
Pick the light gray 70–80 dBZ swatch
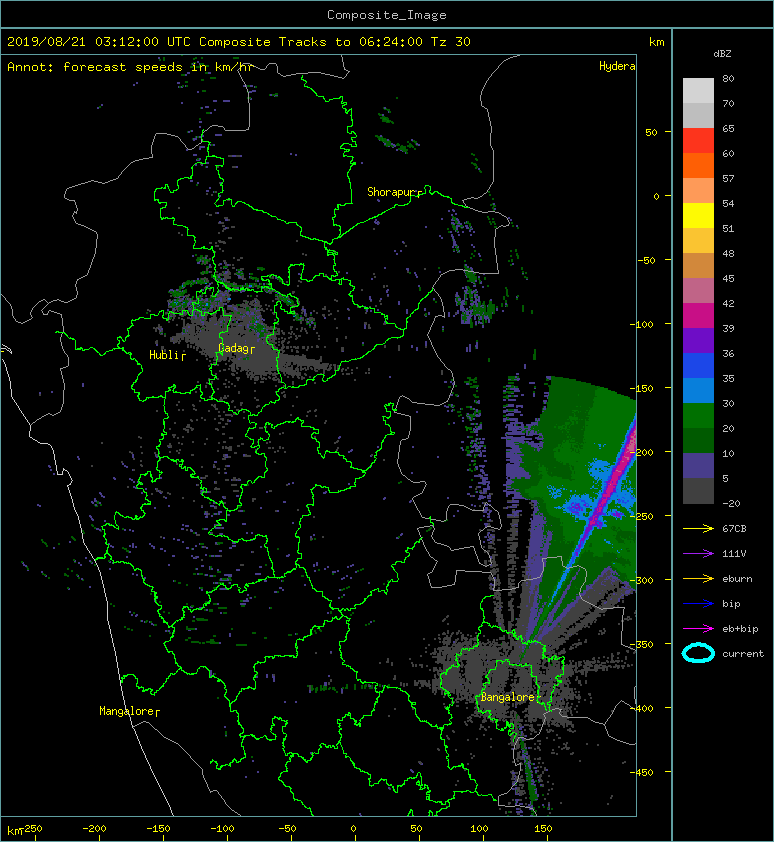(x=698, y=91)
